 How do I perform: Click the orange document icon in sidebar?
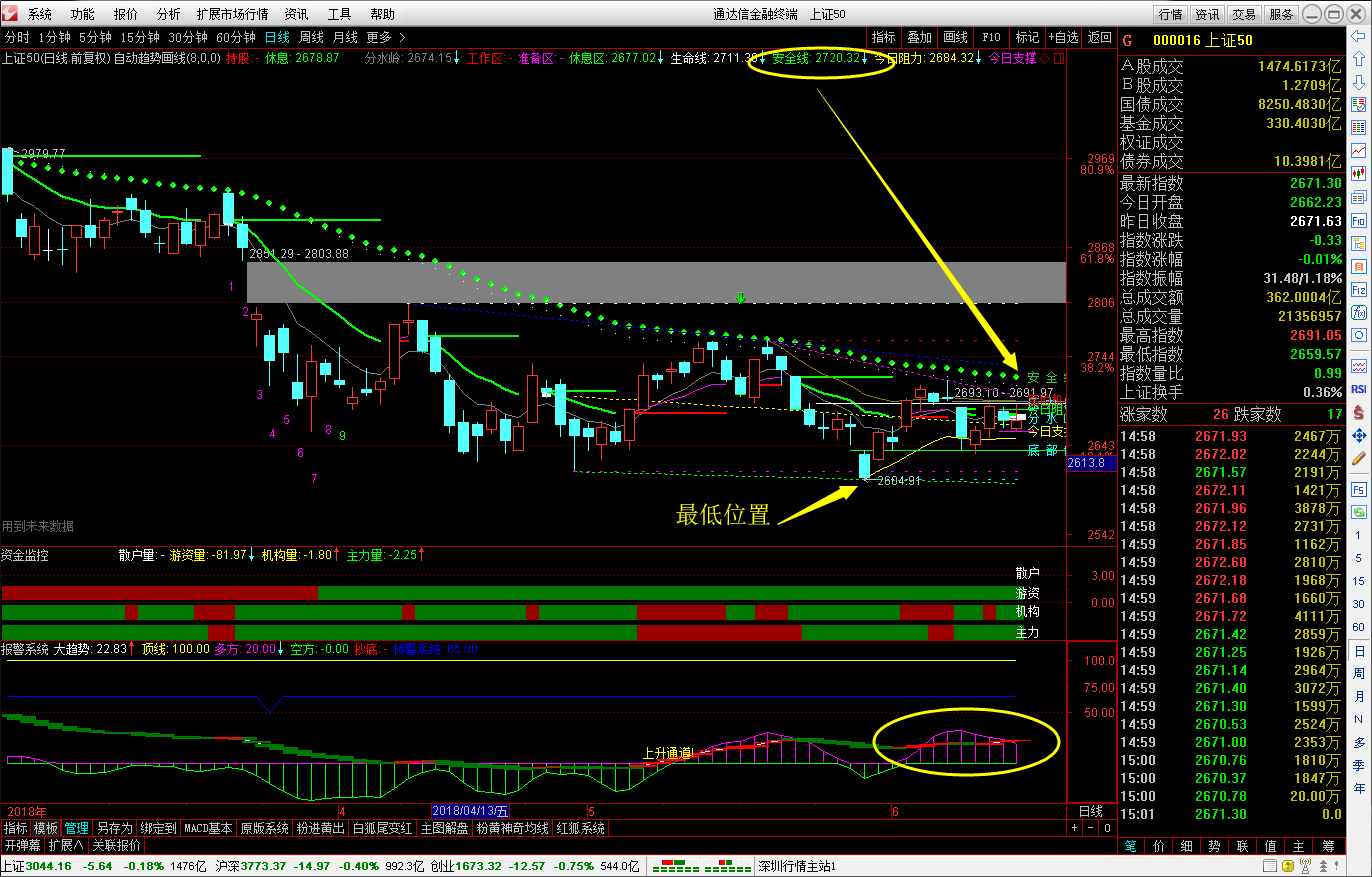1359,266
